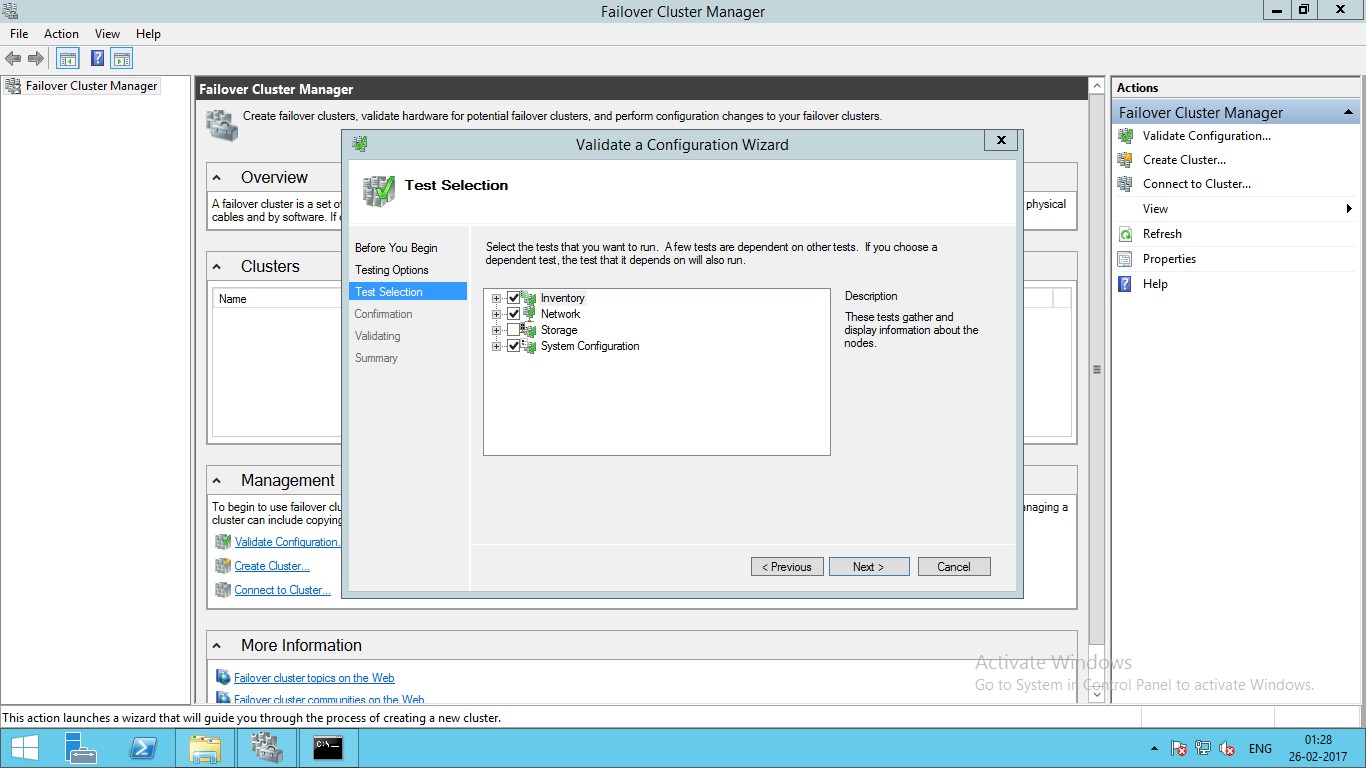
Task: Click the Action Center flag tray icon
Action: pos(1179,748)
